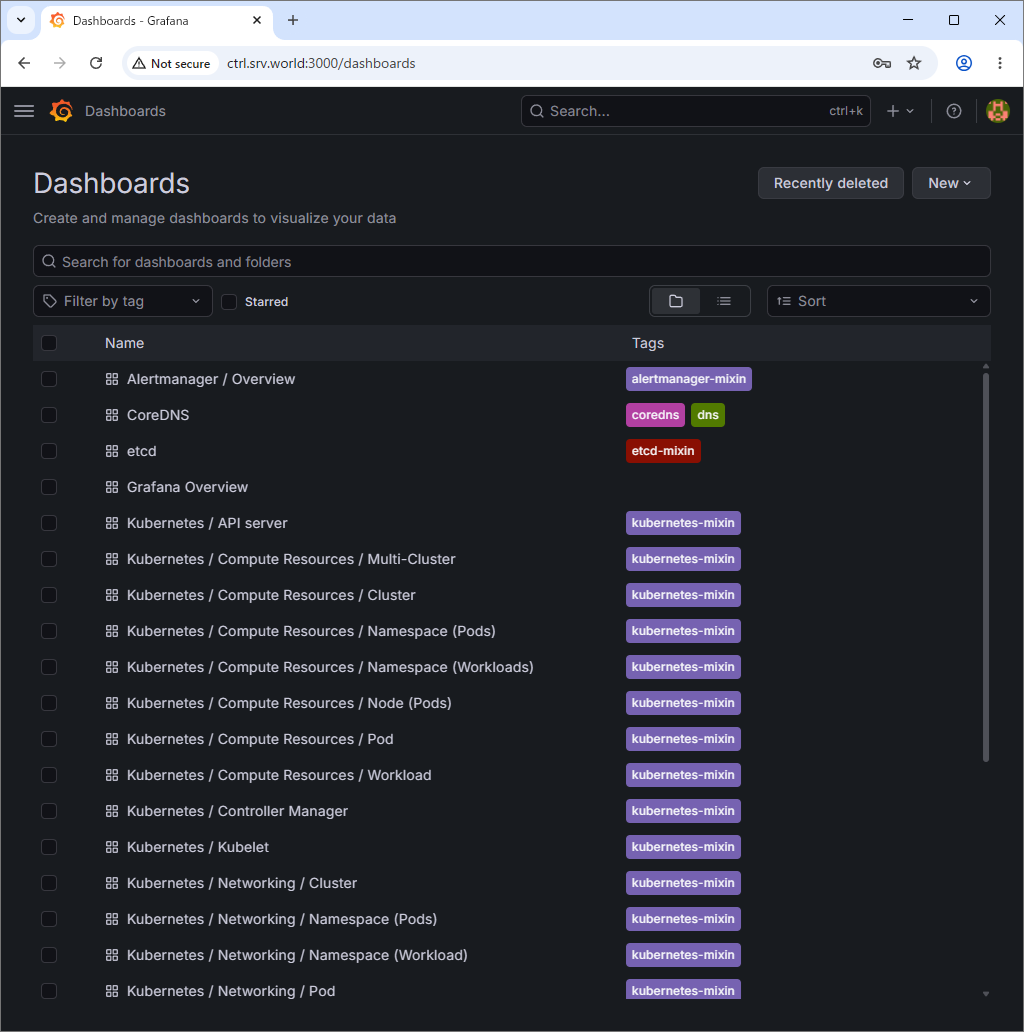Open Kubernetes / Compute Resources / Cluster dashboard

271,596
